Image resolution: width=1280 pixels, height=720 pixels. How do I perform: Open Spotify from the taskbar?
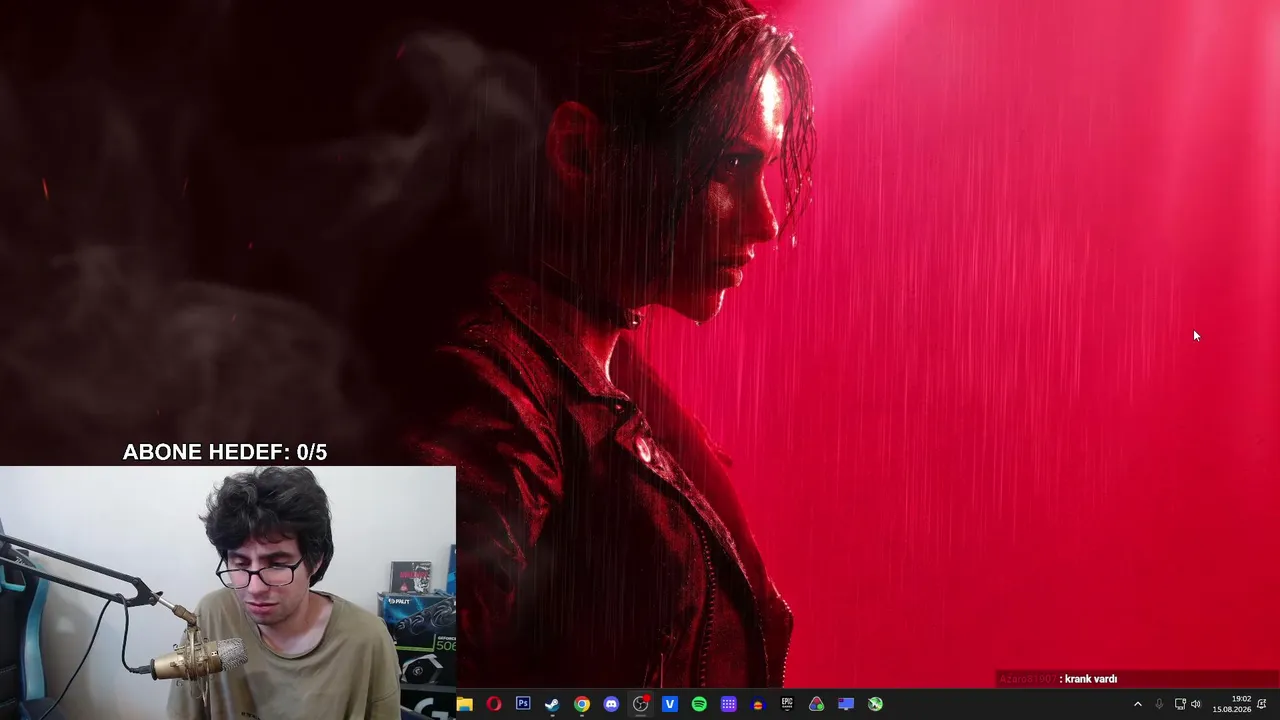point(699,704)
